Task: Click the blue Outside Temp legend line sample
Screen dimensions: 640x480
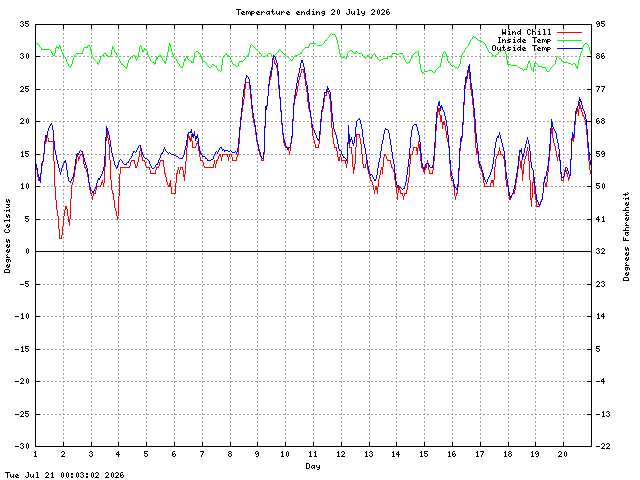Action: (x=569, y=49)
